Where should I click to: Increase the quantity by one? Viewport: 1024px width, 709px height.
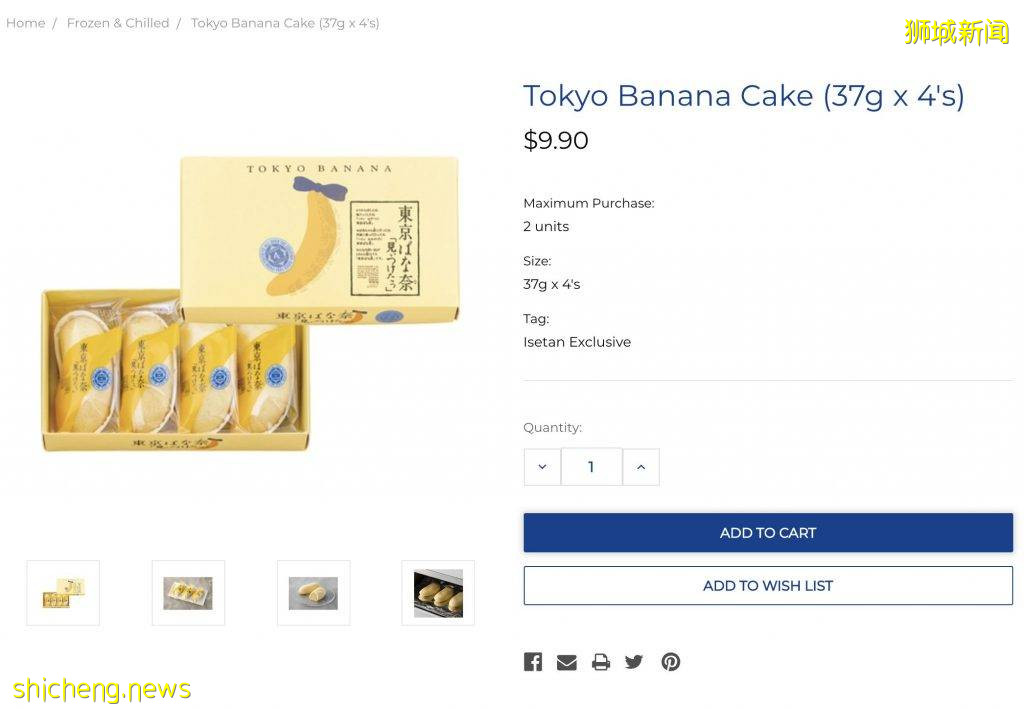coord(641,466)
